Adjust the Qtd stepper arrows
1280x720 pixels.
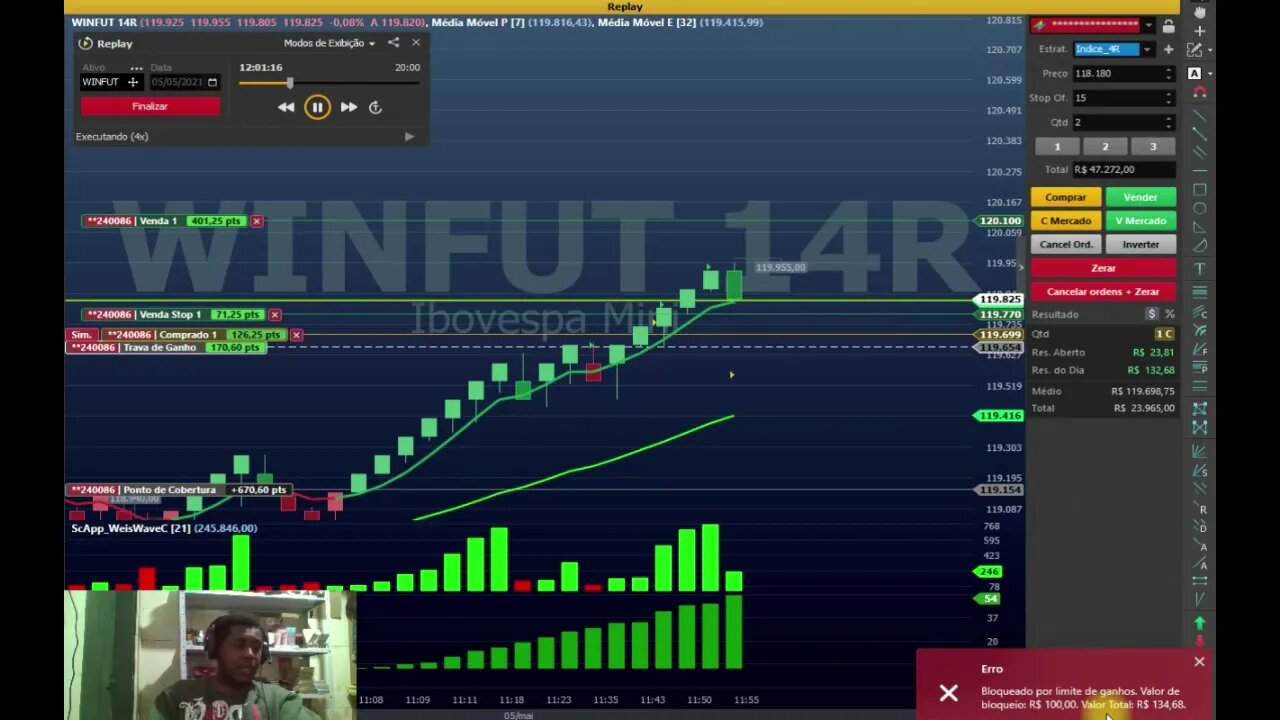click(1169, 122)
